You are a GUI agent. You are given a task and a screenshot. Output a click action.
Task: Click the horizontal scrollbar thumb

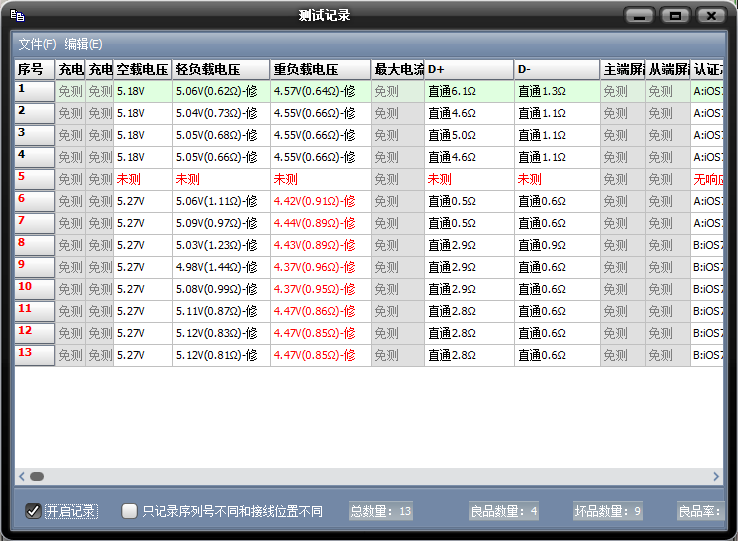point(37,477)
